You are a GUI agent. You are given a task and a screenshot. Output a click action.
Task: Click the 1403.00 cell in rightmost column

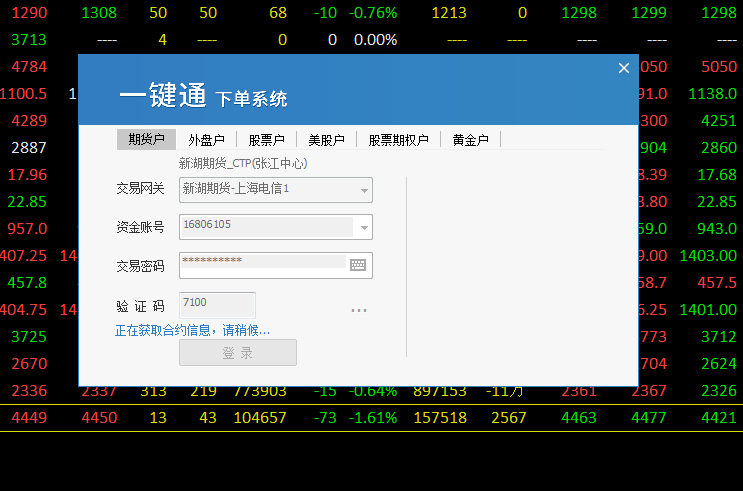[708, 255]
